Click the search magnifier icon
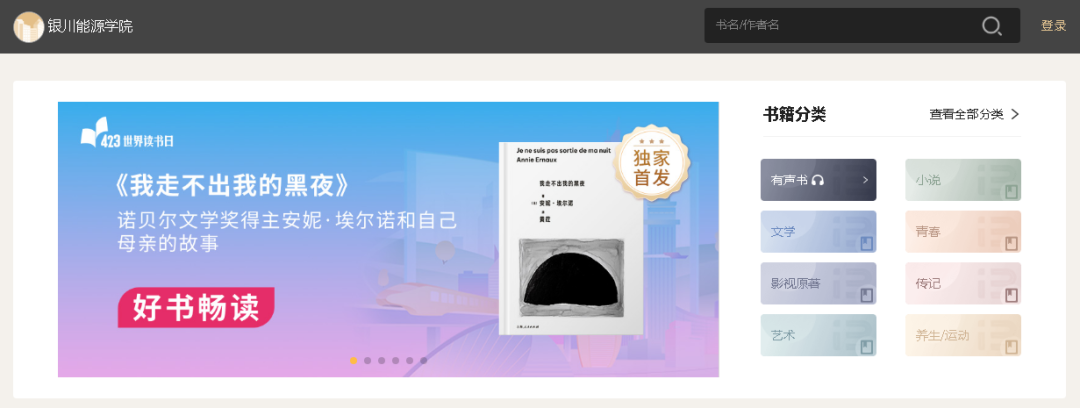This screenshot has height=408, width=1080. pyautogui.click(x=992, y=26)
